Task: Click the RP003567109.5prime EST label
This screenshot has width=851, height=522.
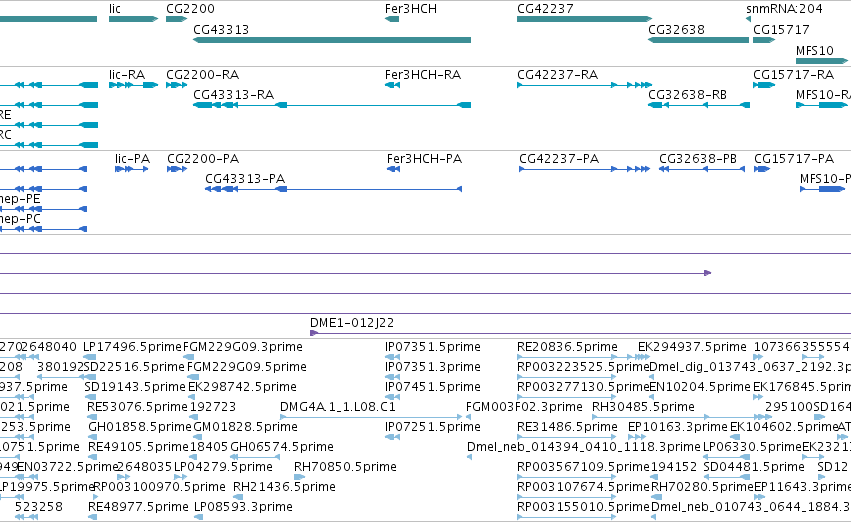Action: click(583, 467)
